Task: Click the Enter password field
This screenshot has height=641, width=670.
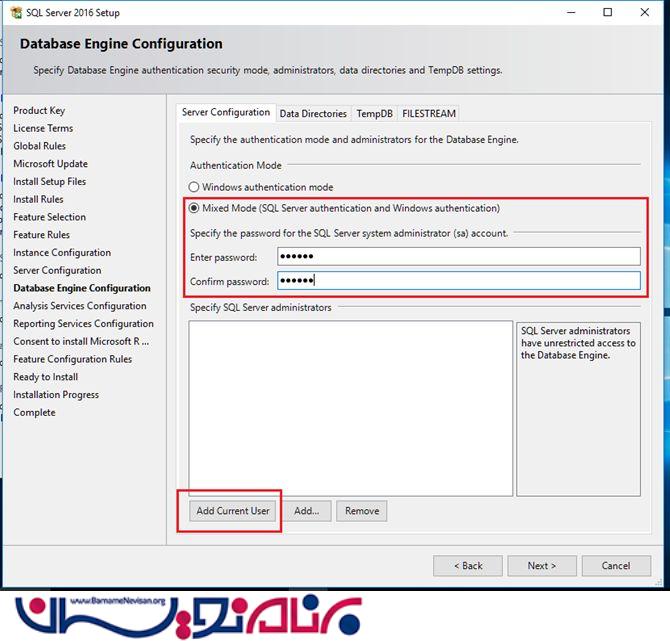Action: click(457, 257)
